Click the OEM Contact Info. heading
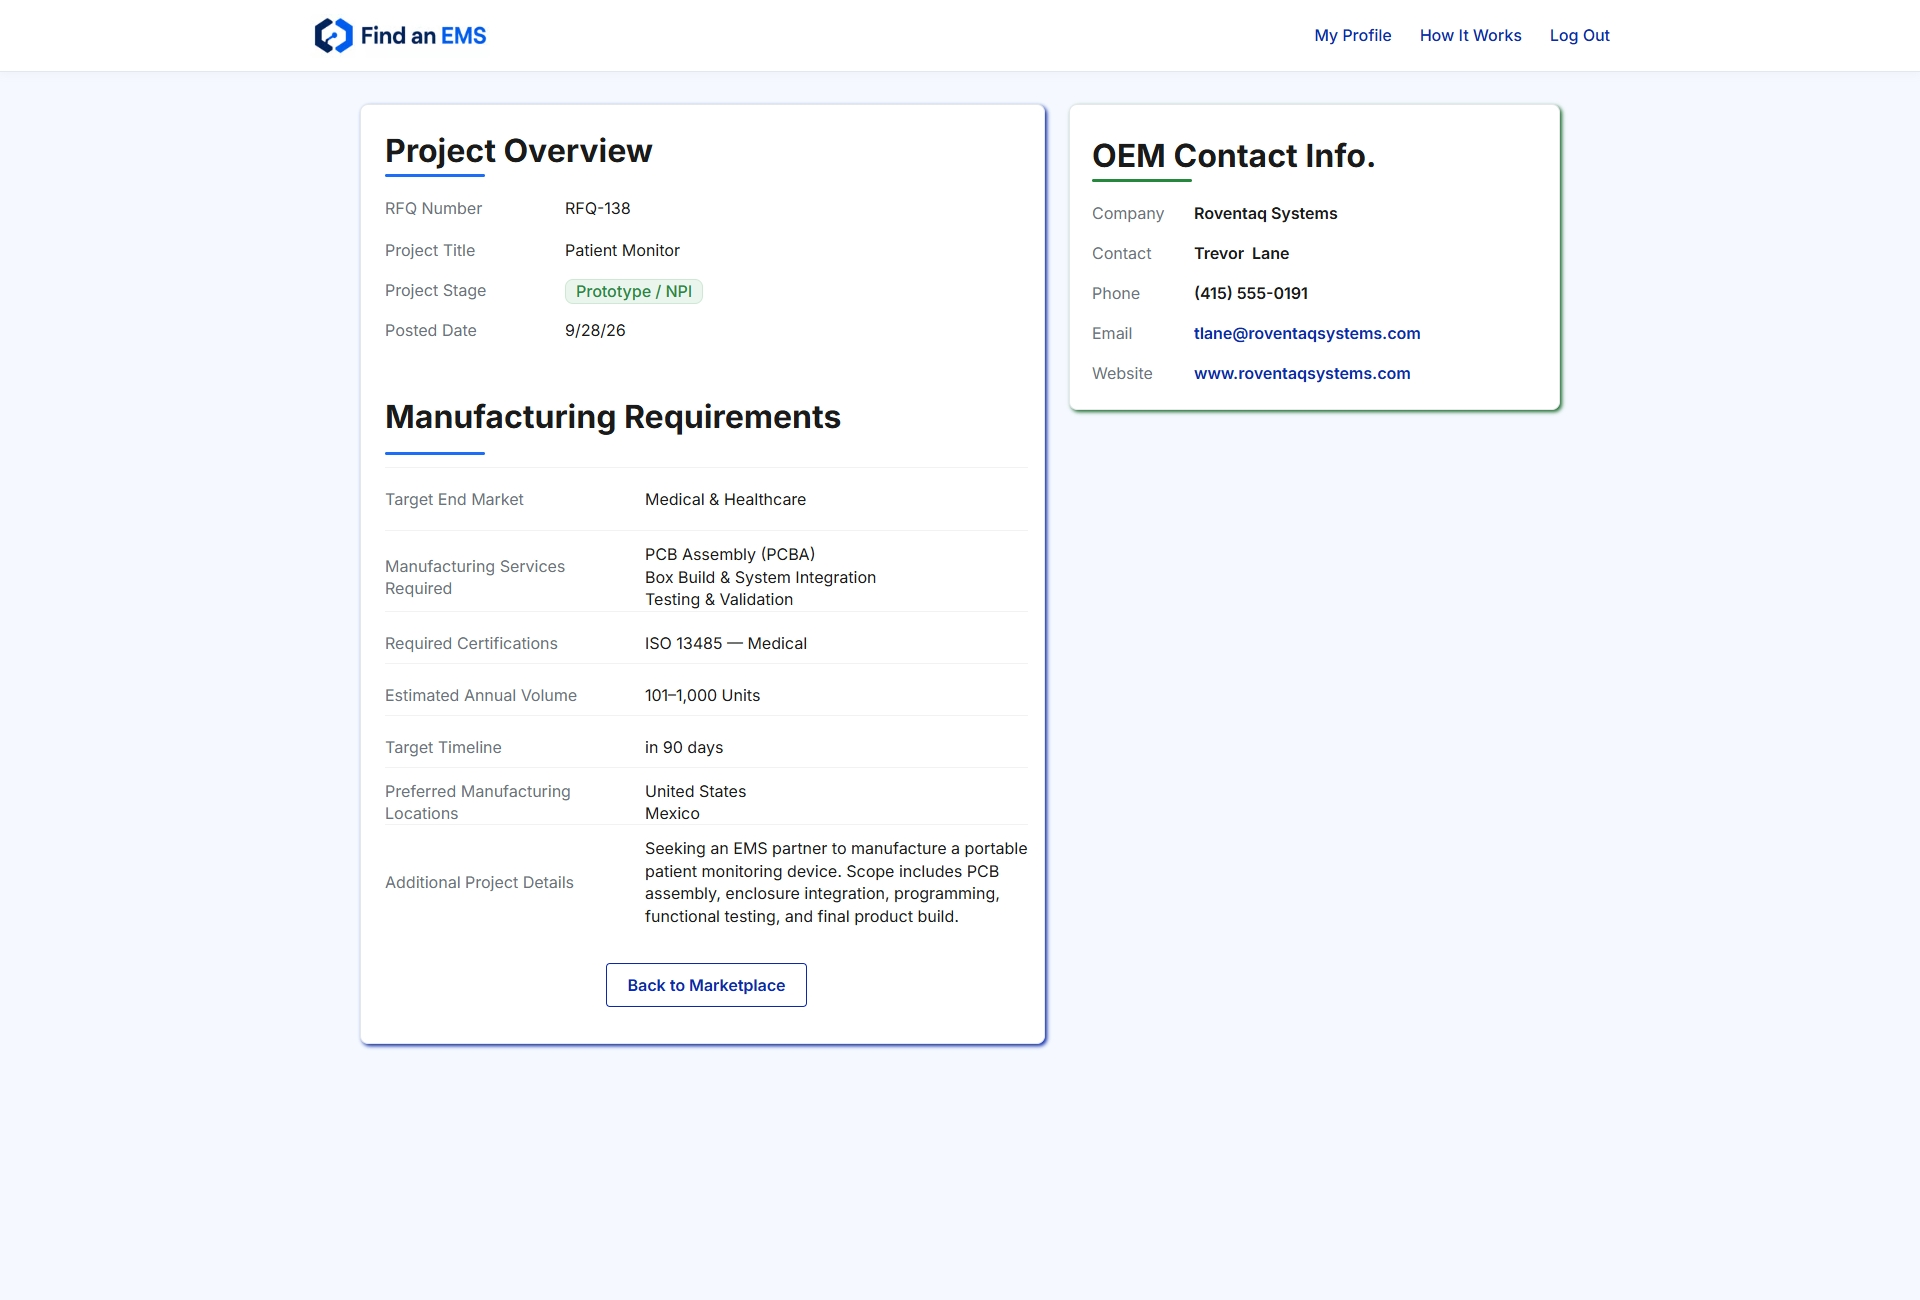 click(x=1233, y=156)
